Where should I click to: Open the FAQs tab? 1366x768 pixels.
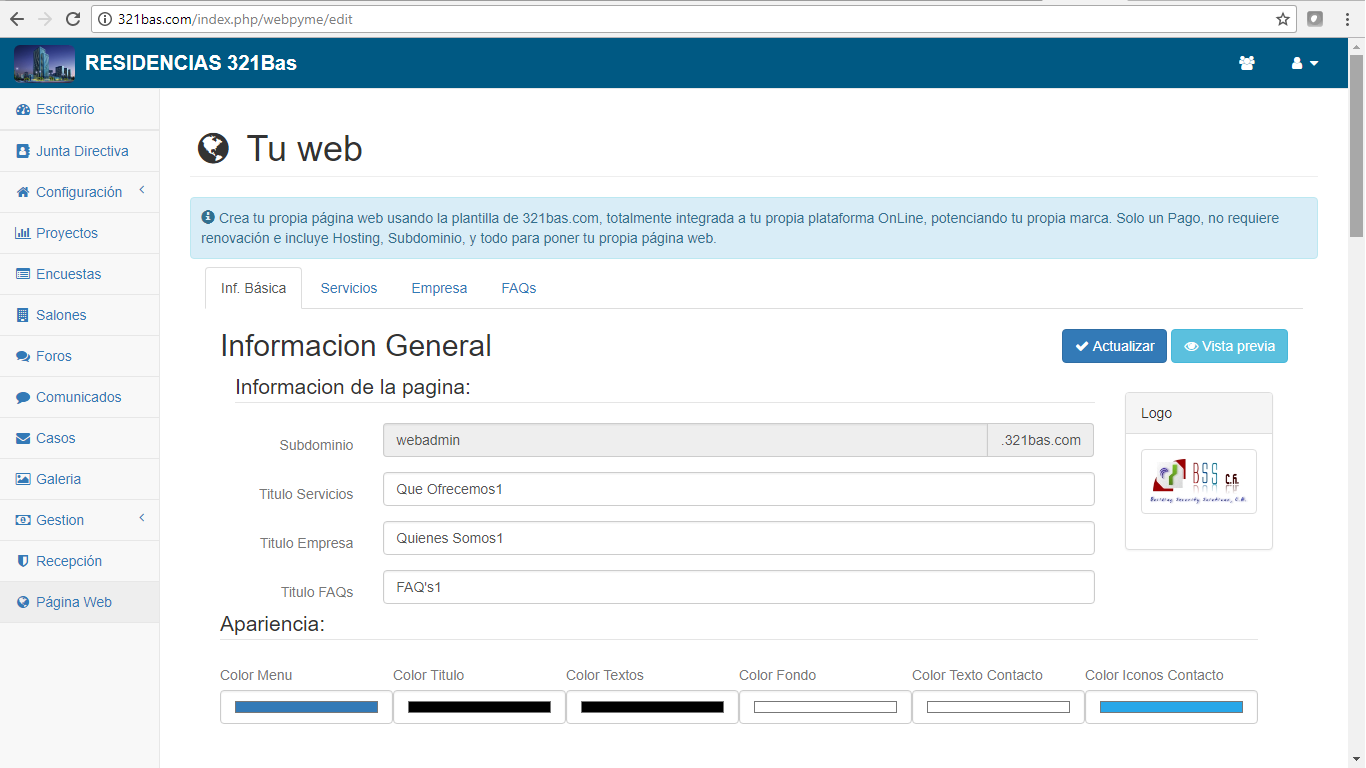pos(519,288)
